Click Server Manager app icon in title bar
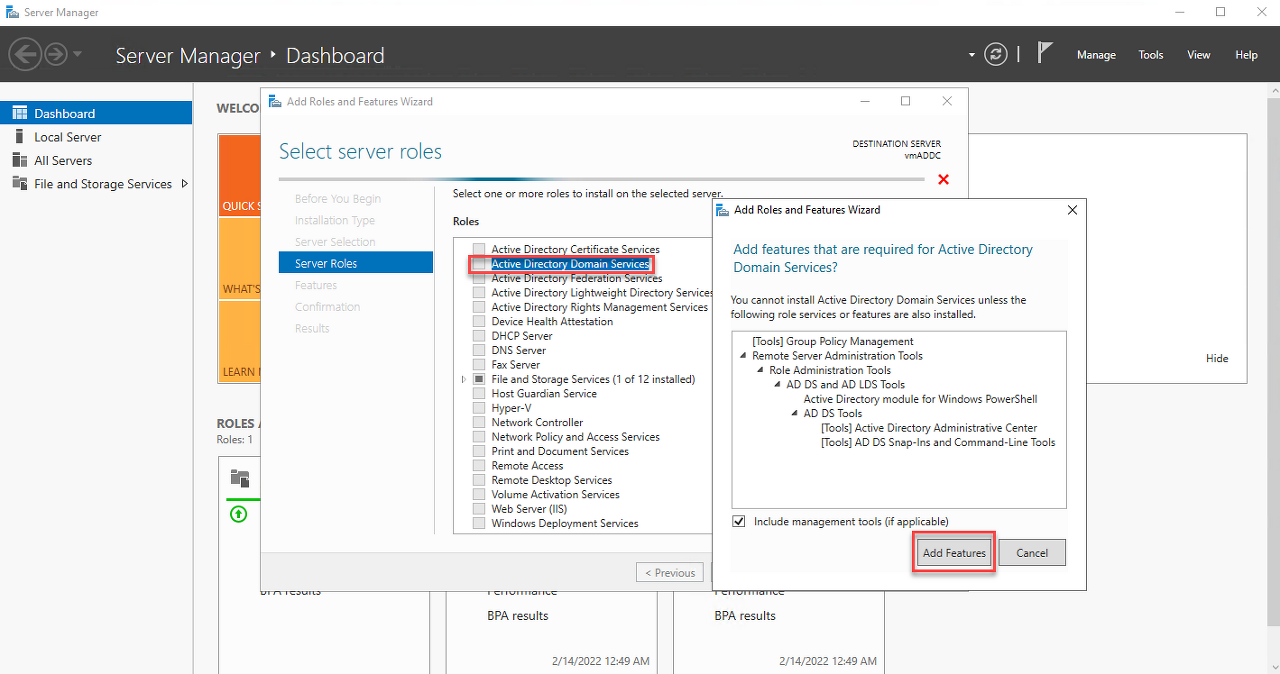 coord(11,12)
